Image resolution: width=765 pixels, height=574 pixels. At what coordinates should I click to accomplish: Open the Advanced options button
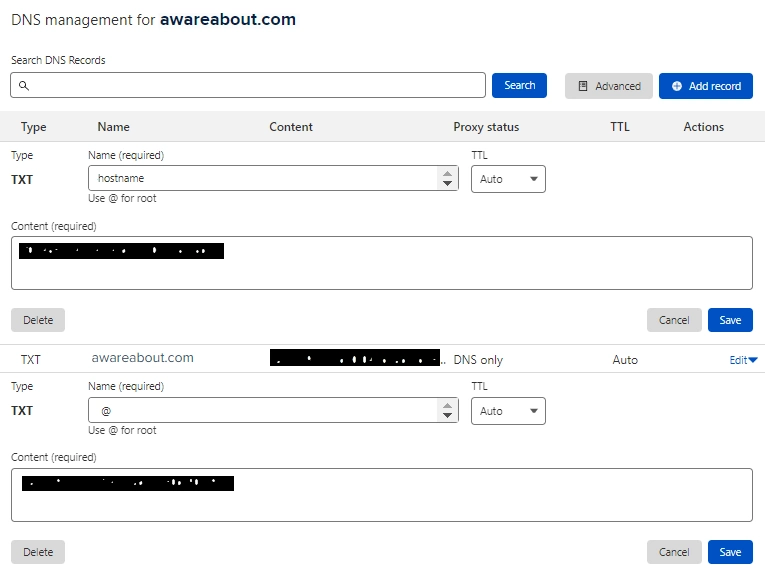608,86
